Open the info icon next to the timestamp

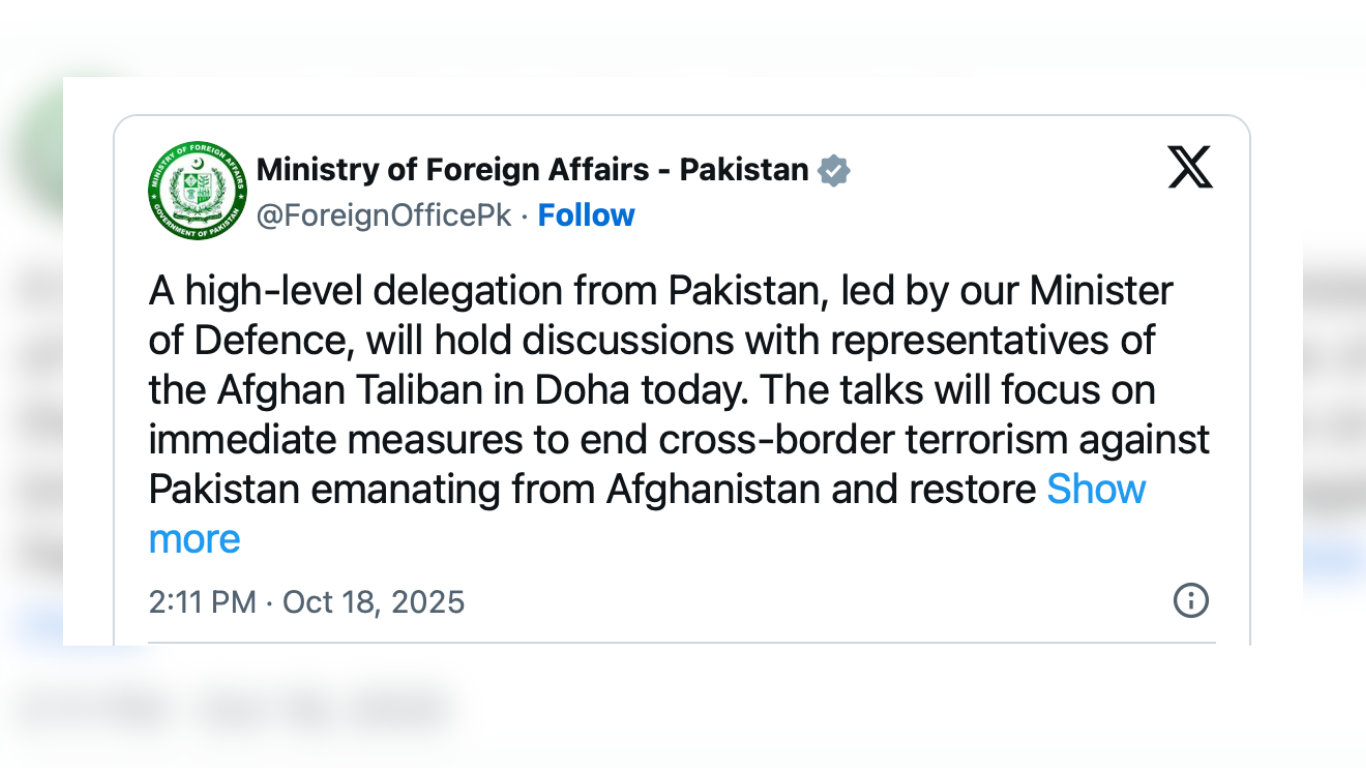pyautogui.click(x=1190, y=601)
